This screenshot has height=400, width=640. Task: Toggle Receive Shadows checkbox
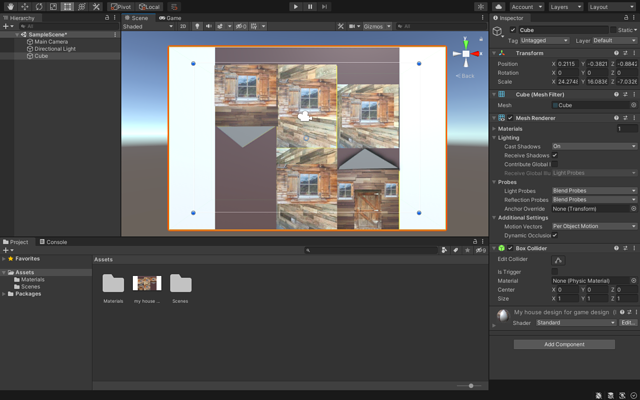[555, 155]
